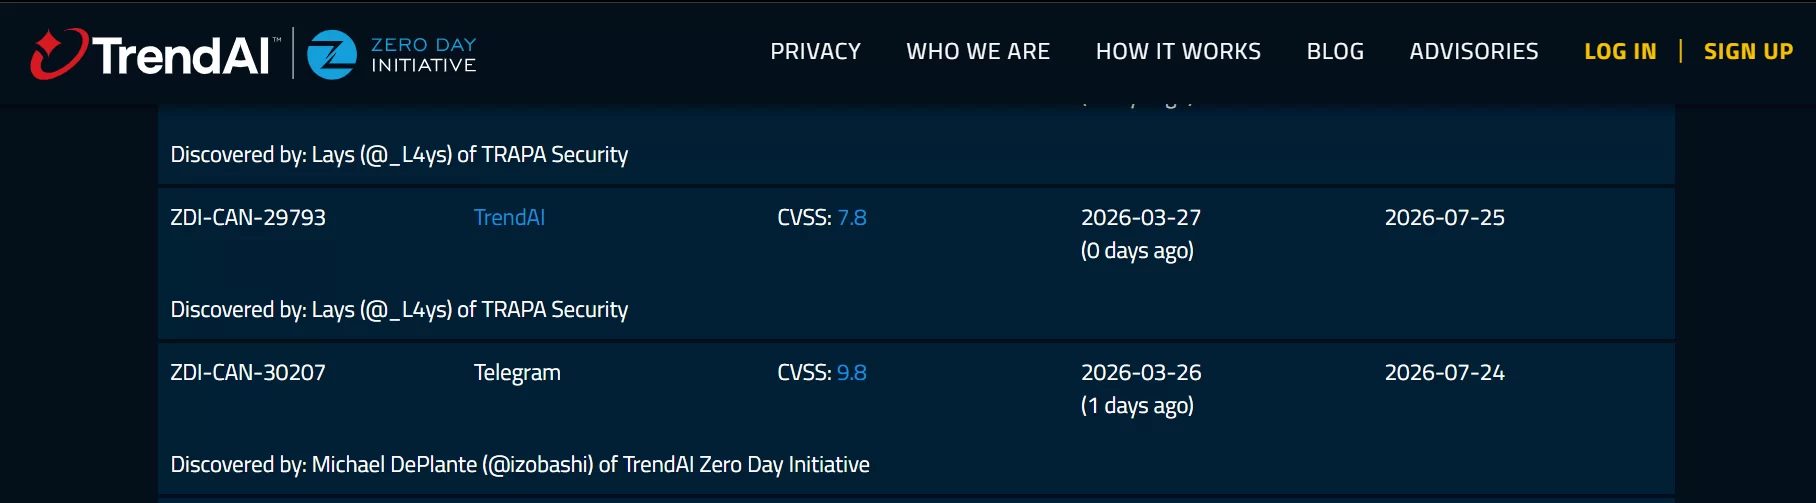Viewport: 1816px width, 503px height.
Task: Click the red TrendAI swirl logo icon
Action: [x=58, y=53]
